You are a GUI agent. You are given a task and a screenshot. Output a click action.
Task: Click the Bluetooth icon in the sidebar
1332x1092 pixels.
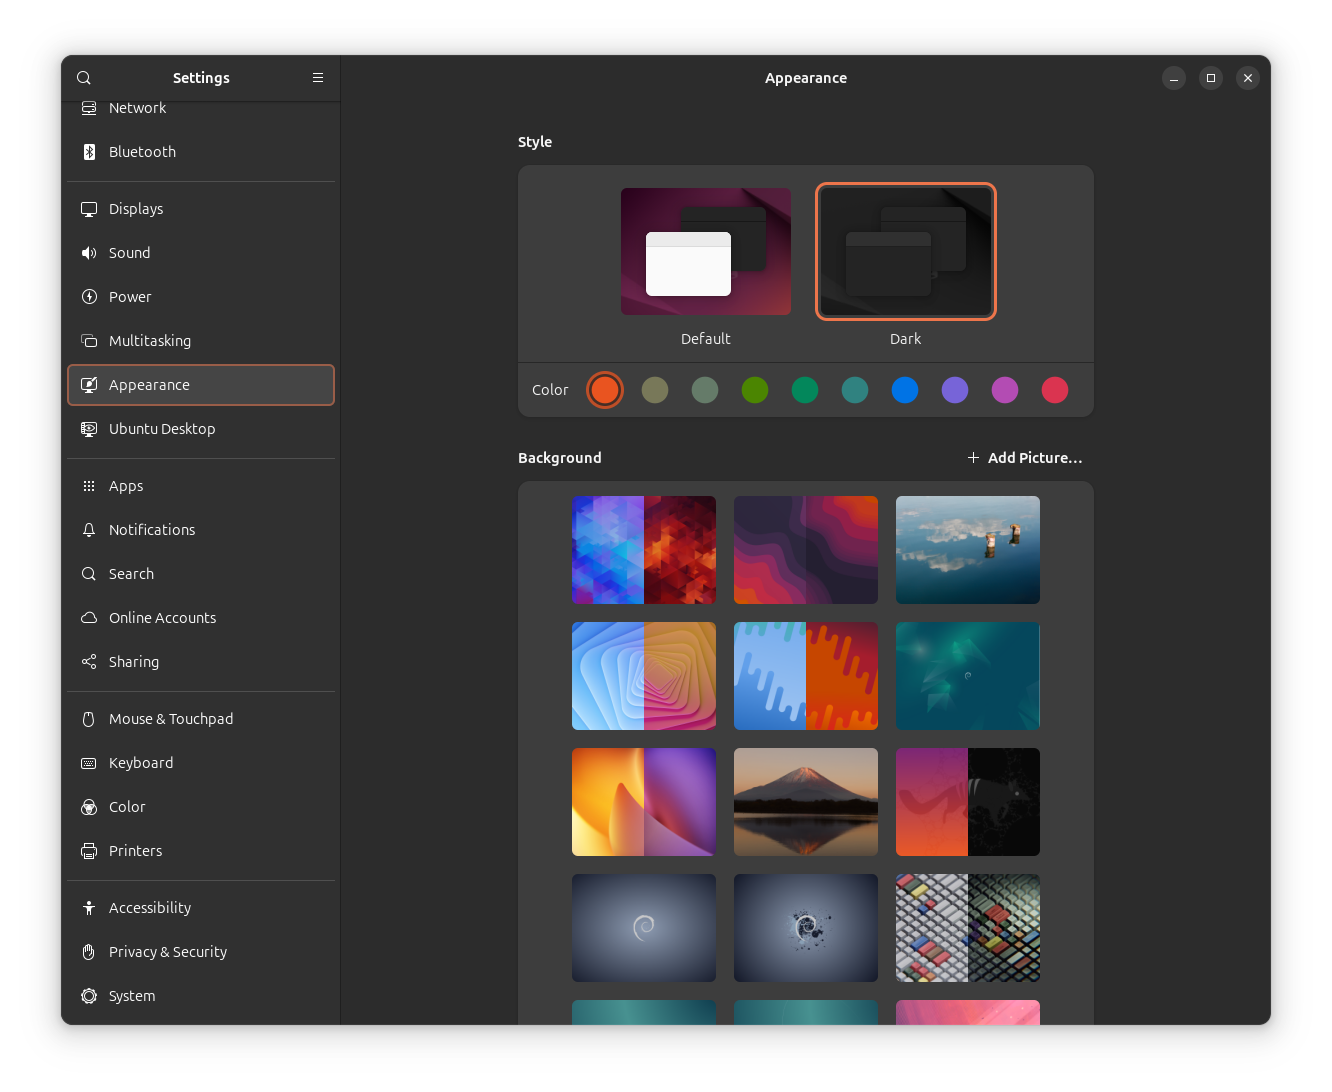click(x=89, y=152)
